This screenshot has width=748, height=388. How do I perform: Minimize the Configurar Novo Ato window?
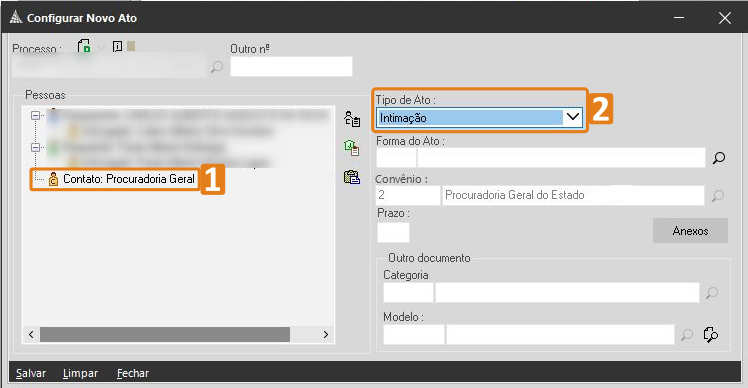point(679,18)
